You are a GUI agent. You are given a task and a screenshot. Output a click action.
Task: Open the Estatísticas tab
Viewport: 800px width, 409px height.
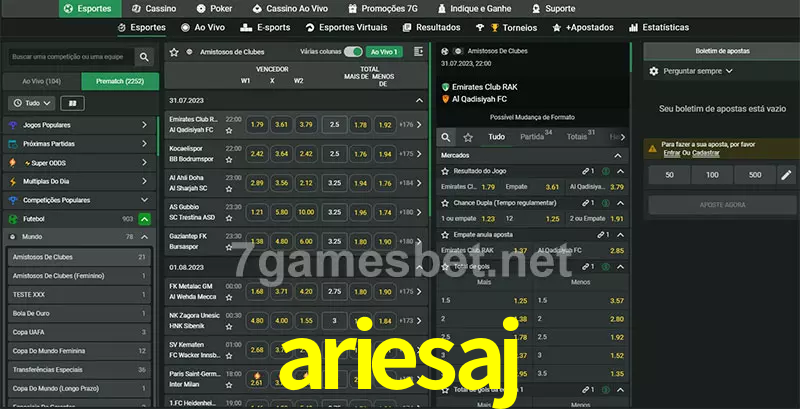[659, 28]
